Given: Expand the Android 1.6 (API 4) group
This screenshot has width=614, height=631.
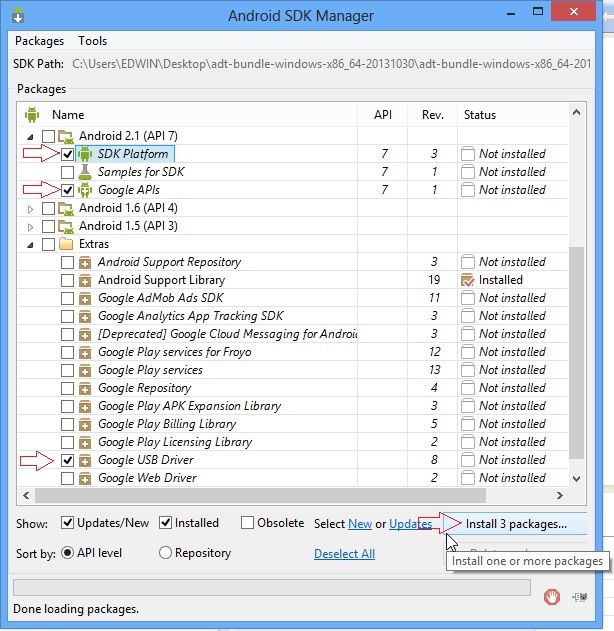Looking at the screenshot, I should [x=30, y=209].
